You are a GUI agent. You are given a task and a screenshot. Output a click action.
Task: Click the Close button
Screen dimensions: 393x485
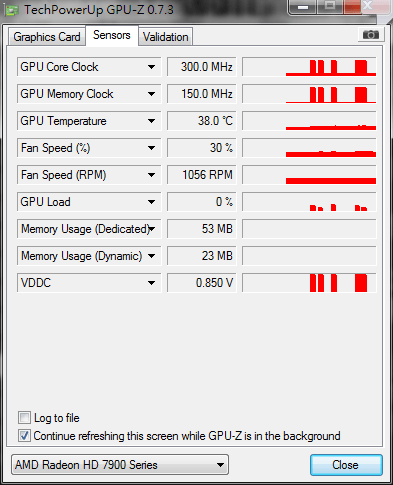coord(346,465)
